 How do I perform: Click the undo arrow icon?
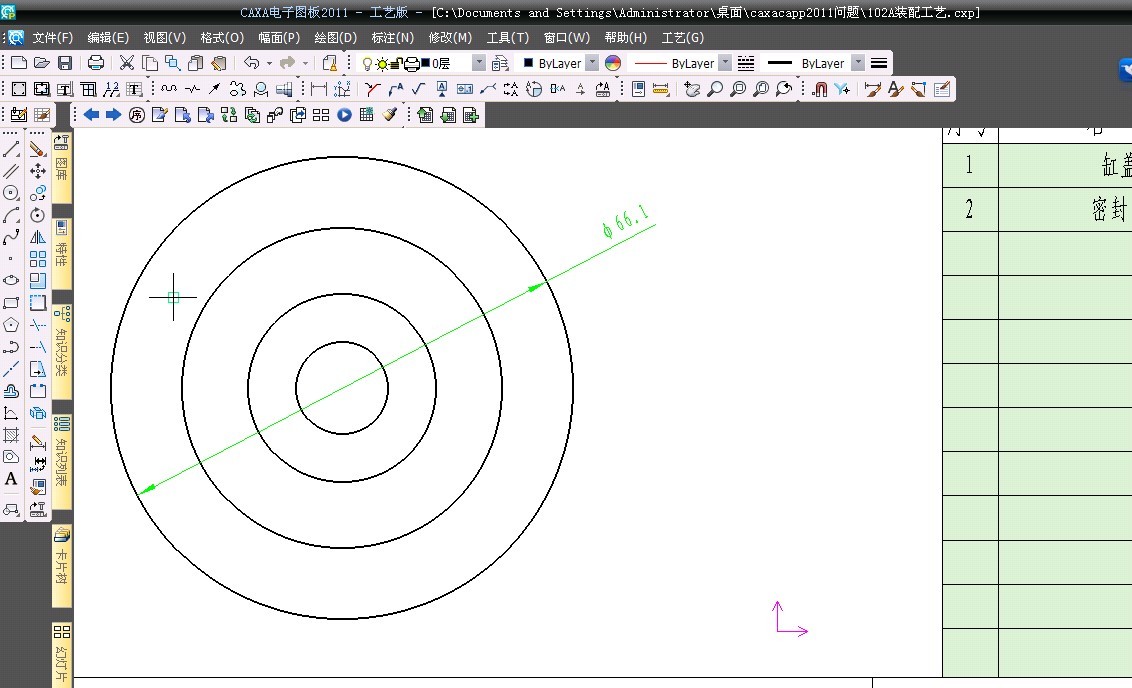tap(252, 63)
